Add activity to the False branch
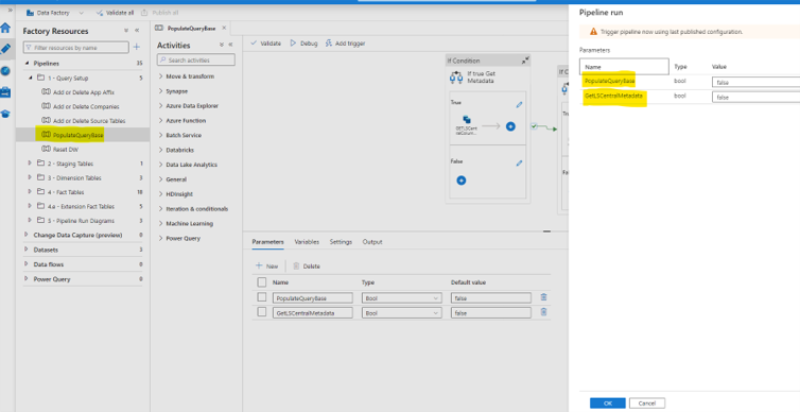This screenshot has width=800, height=412. 461,180
